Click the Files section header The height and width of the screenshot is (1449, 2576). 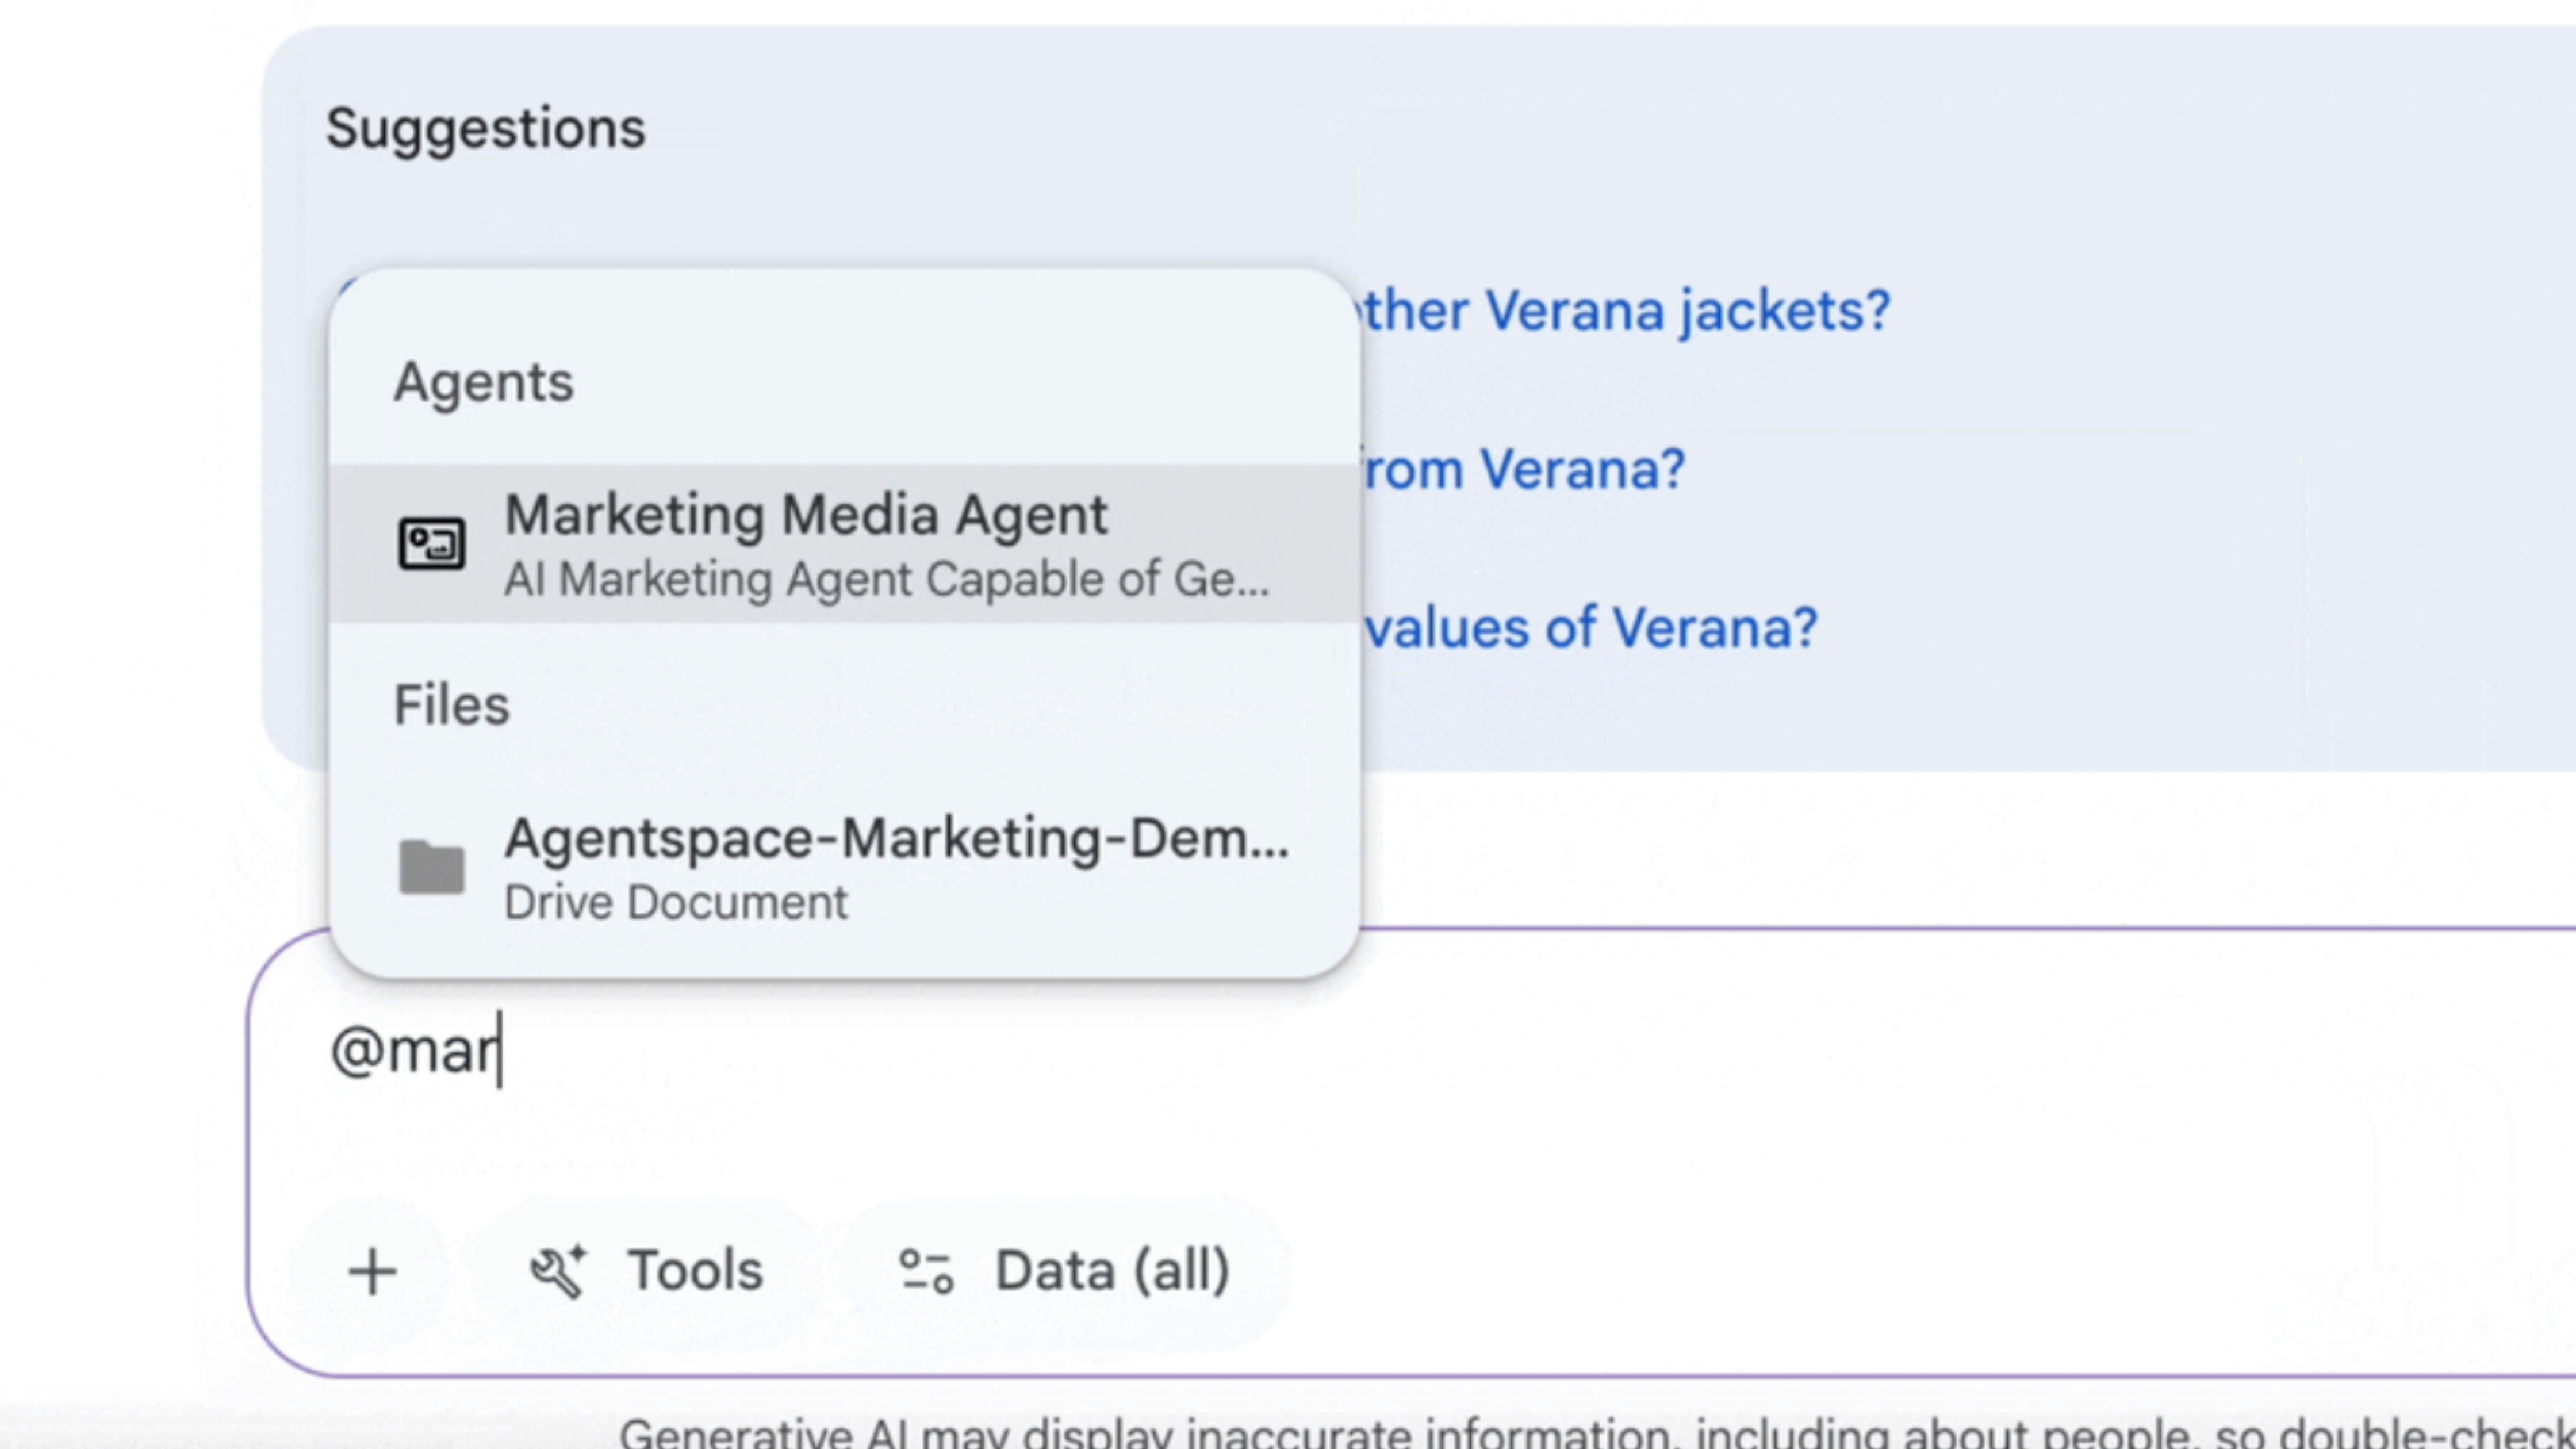tap(451, 706)
